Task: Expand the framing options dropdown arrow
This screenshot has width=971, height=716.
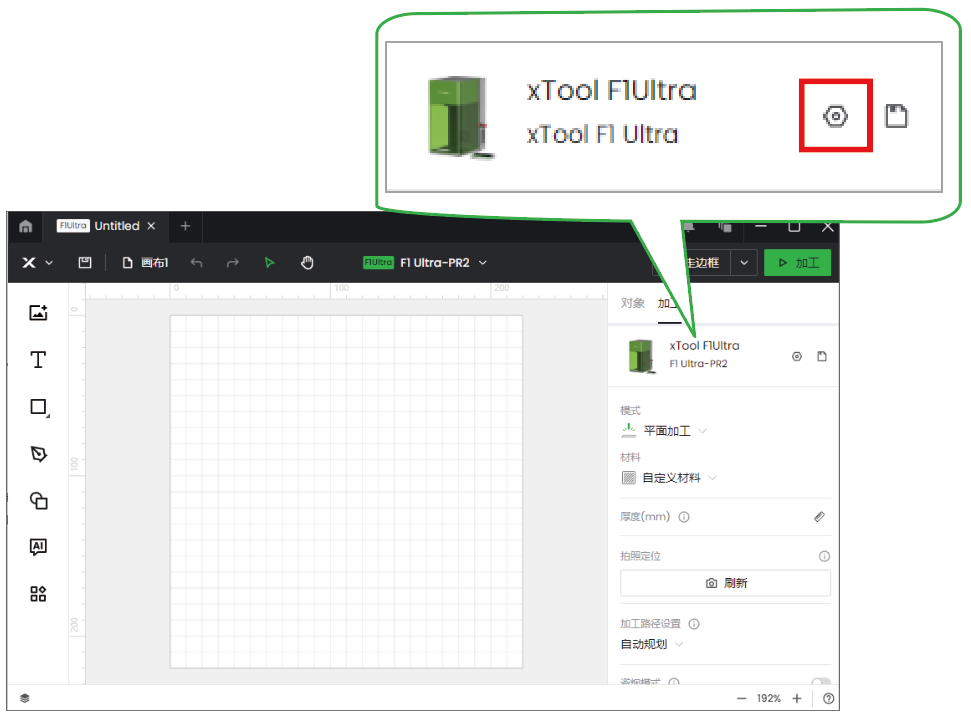Action: coord(744,263)
